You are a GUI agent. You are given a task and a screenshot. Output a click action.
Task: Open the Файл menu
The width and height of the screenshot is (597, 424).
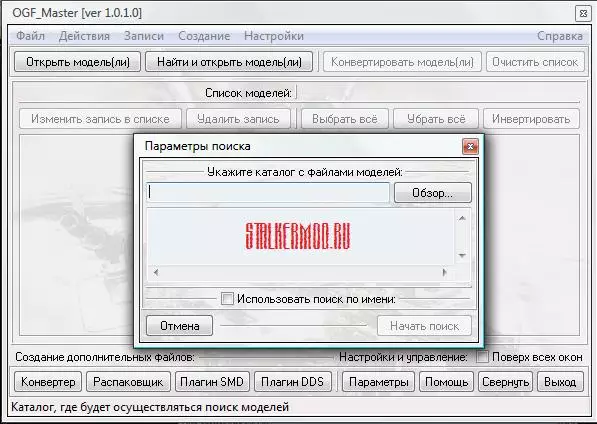point(30,36)
